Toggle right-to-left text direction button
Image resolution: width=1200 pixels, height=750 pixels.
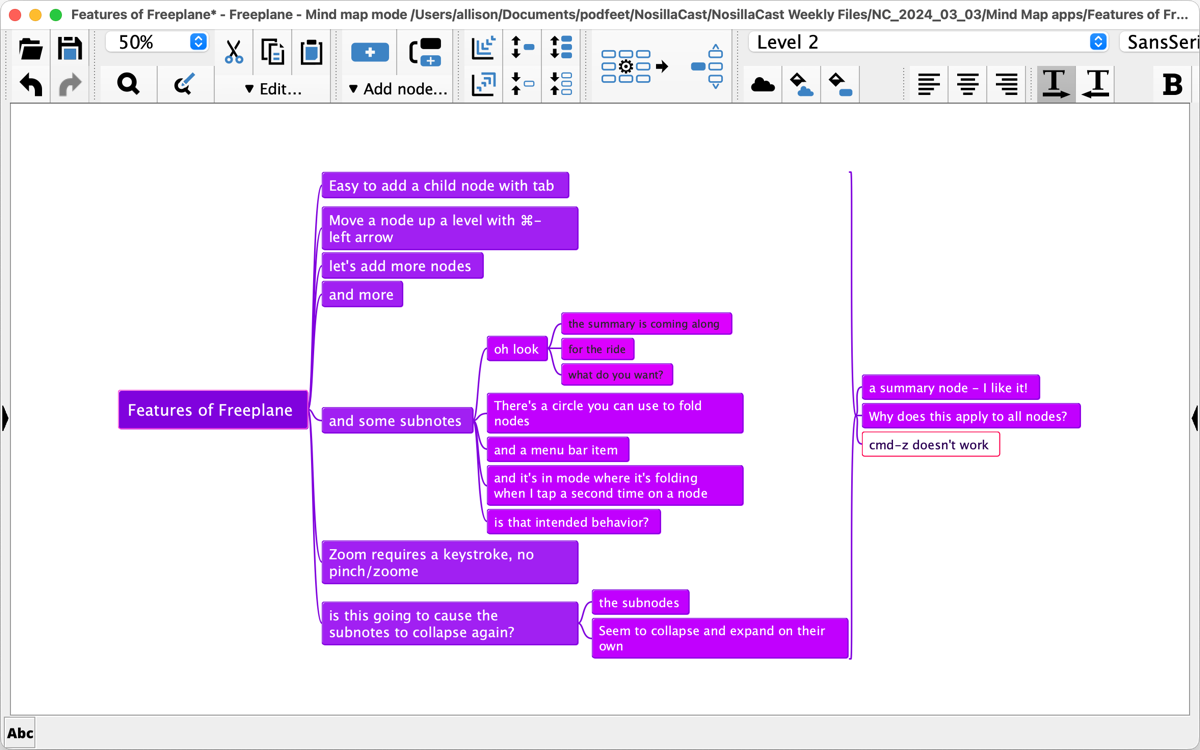(x=1097, y=84)
